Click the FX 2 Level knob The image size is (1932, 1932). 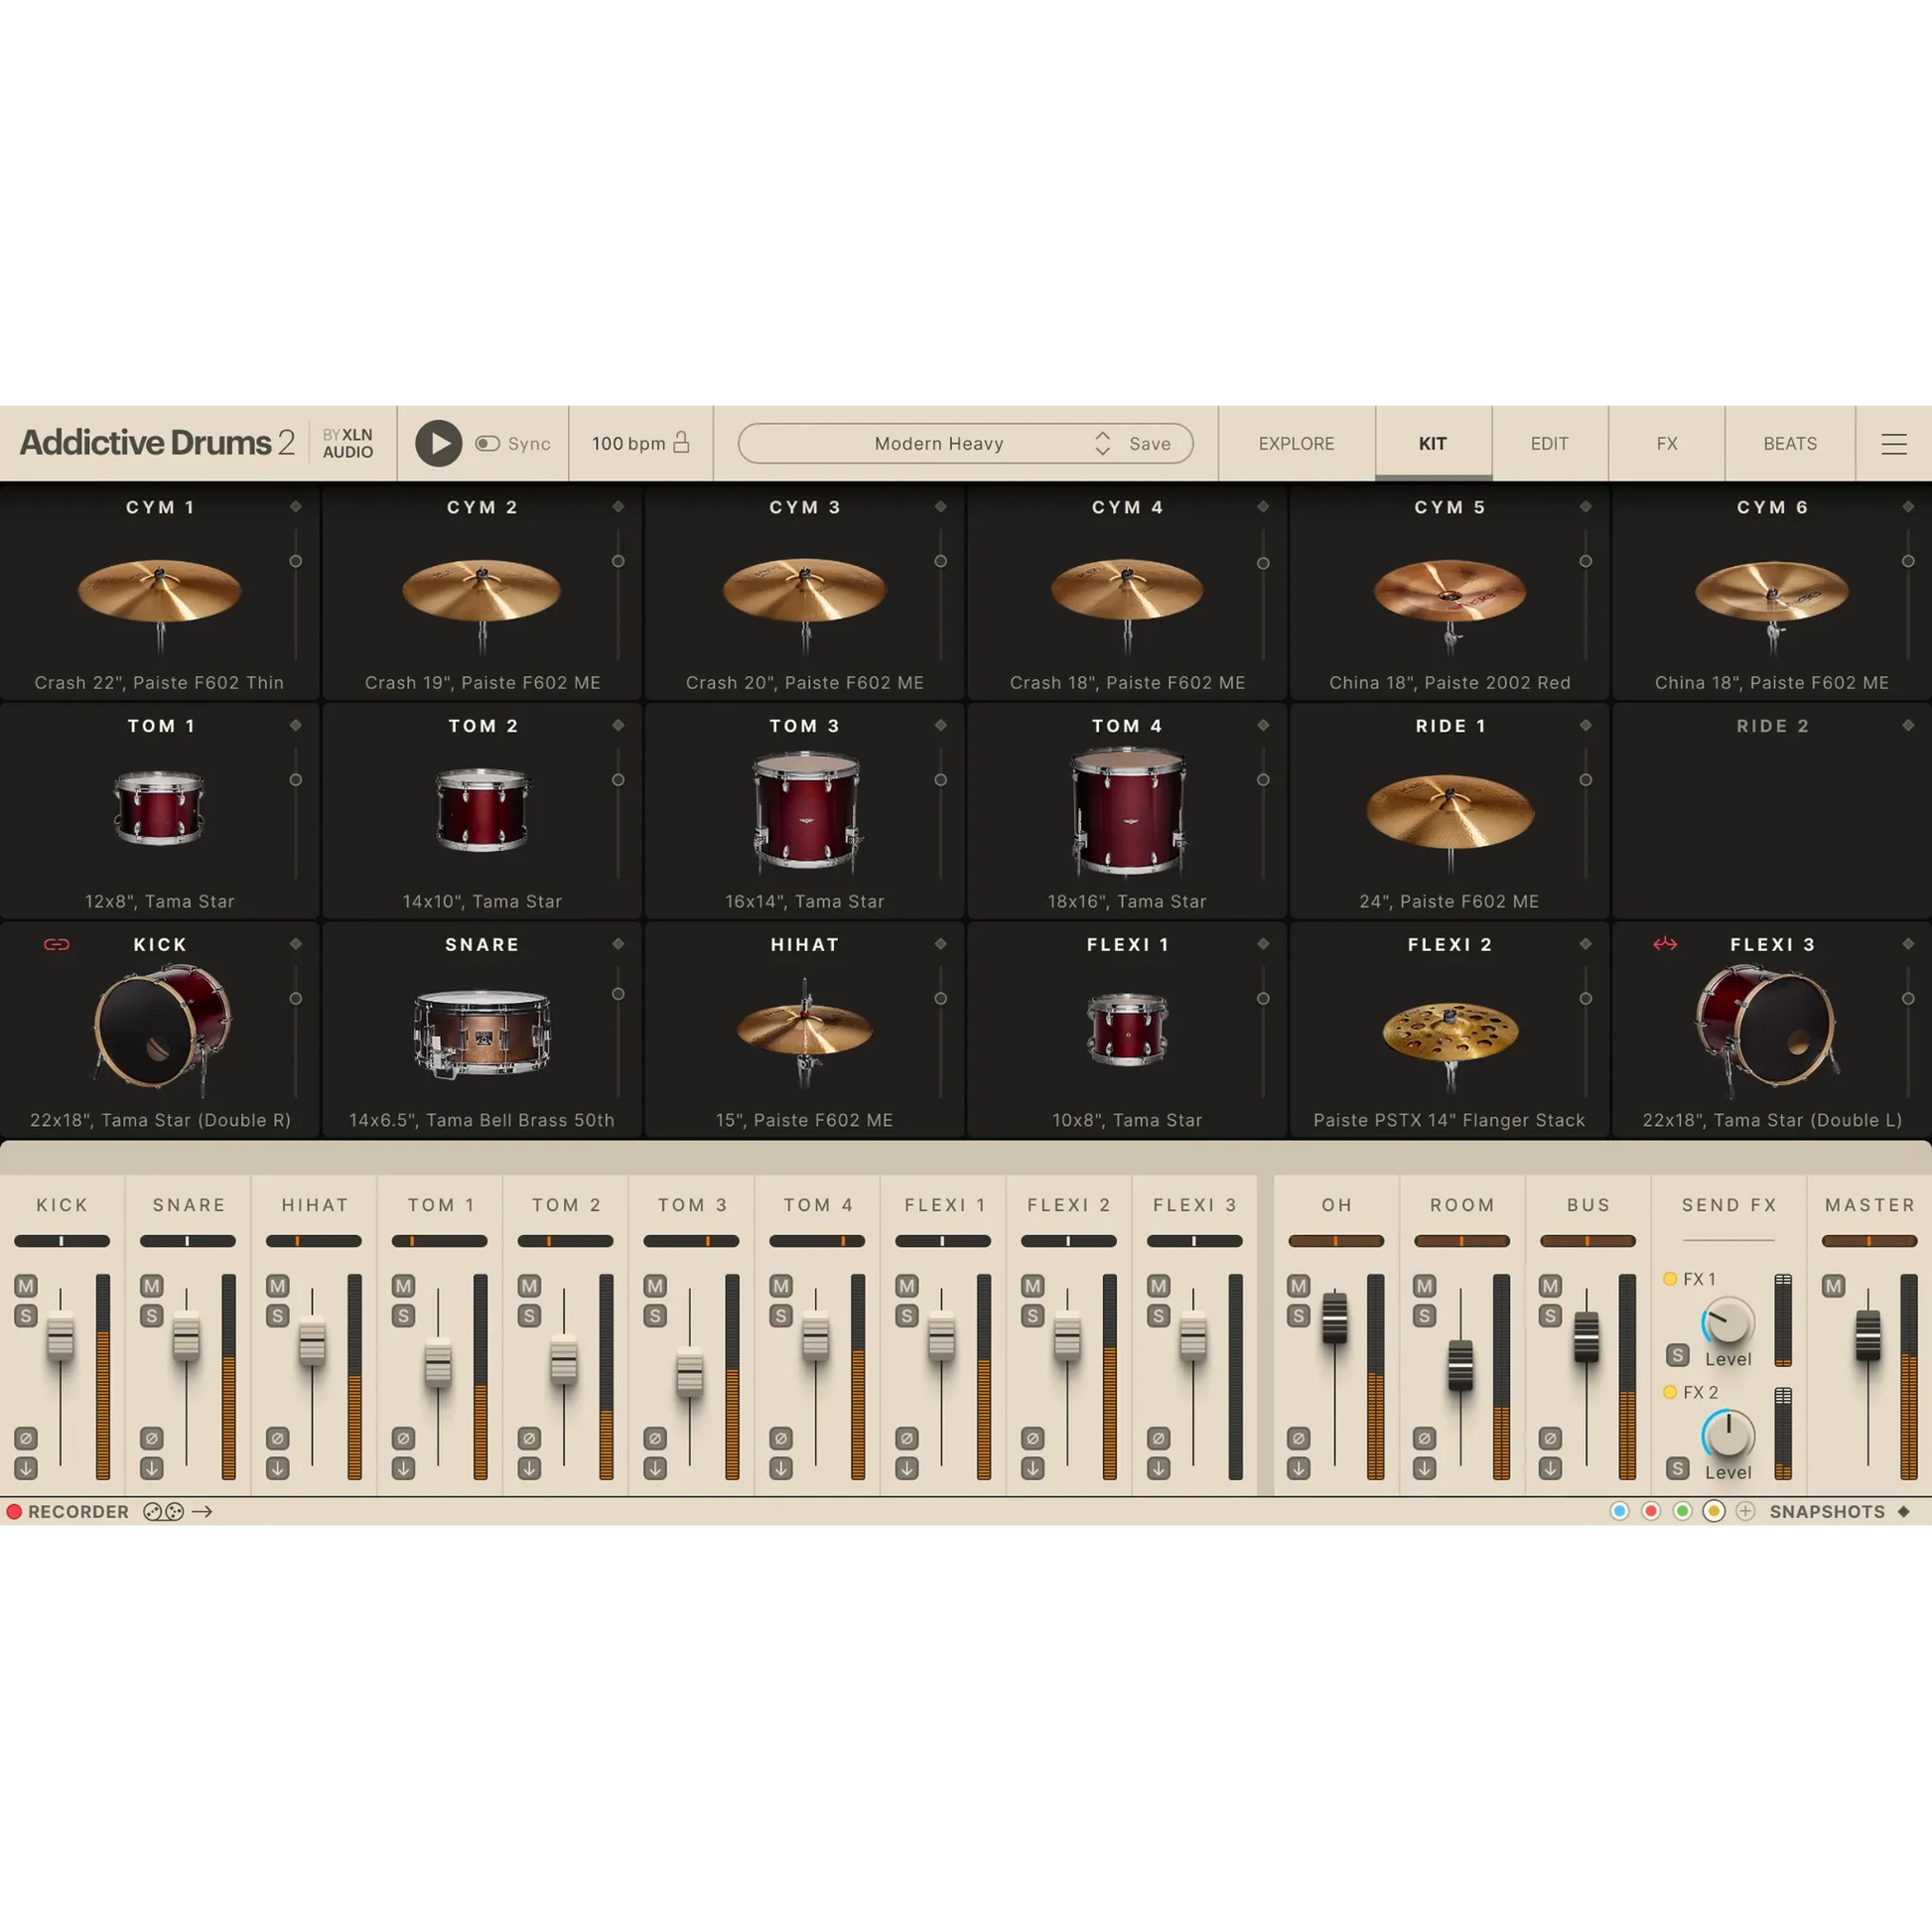pyautogui.click(x=1728, y=1435)
